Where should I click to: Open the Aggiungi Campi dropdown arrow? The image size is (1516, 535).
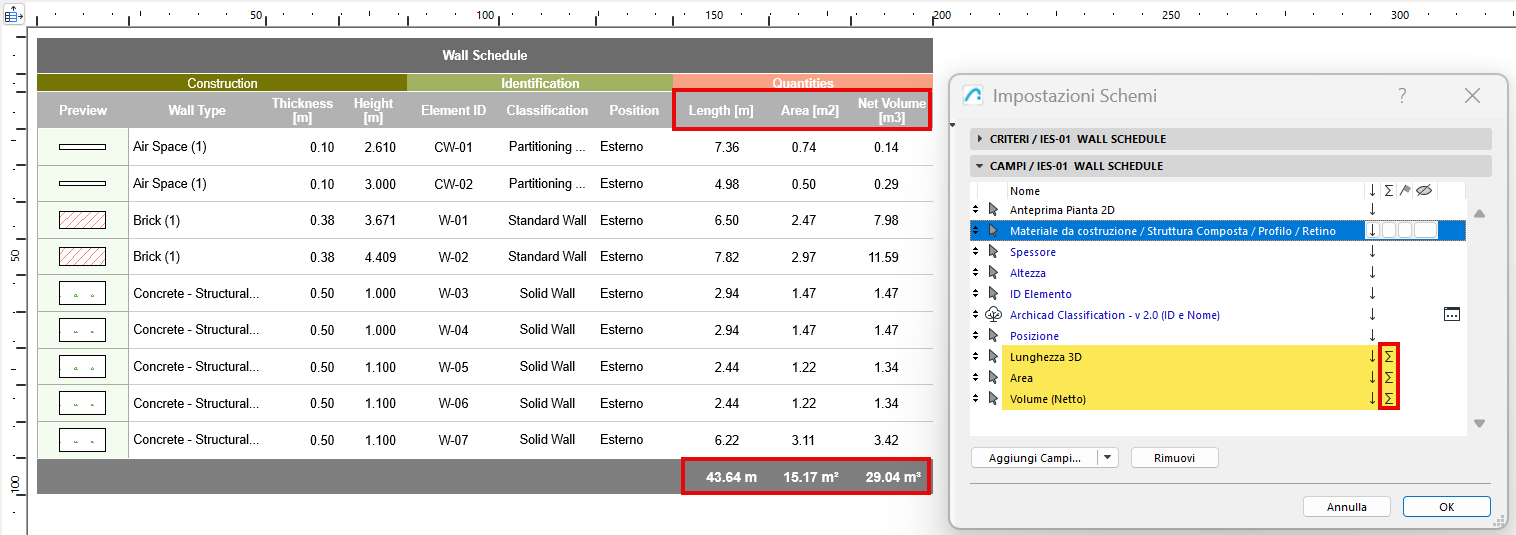1107,458
